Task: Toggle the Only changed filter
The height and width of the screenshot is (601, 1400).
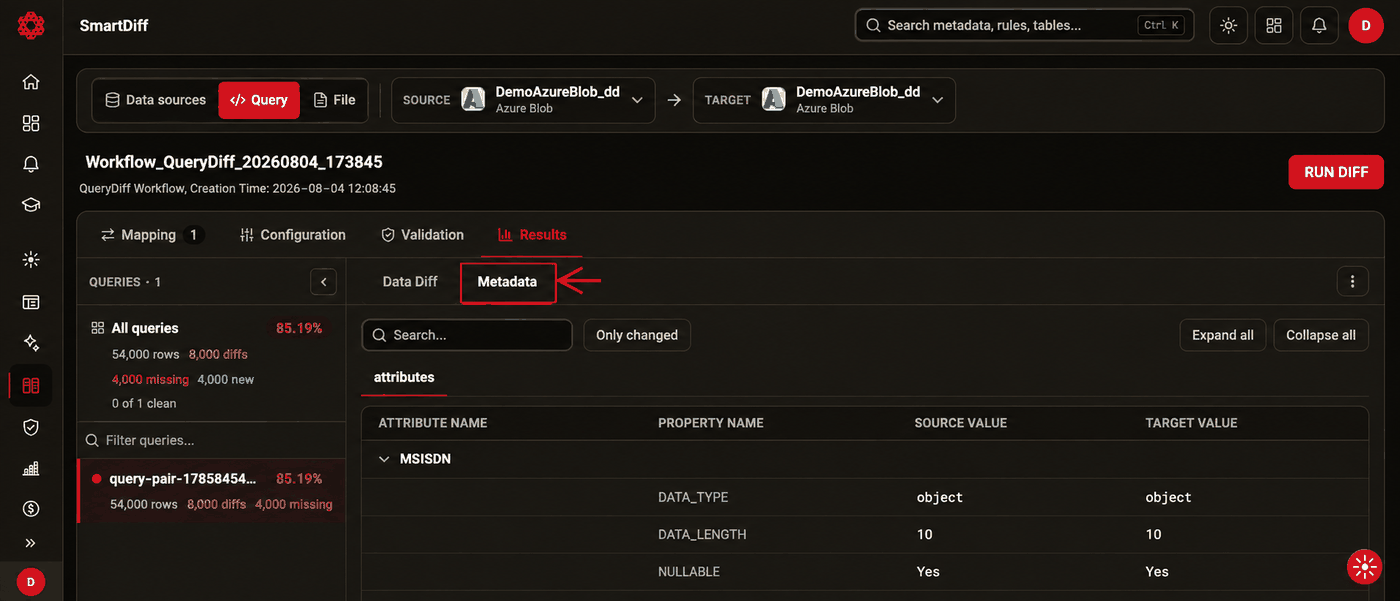Action: [637, 335]
